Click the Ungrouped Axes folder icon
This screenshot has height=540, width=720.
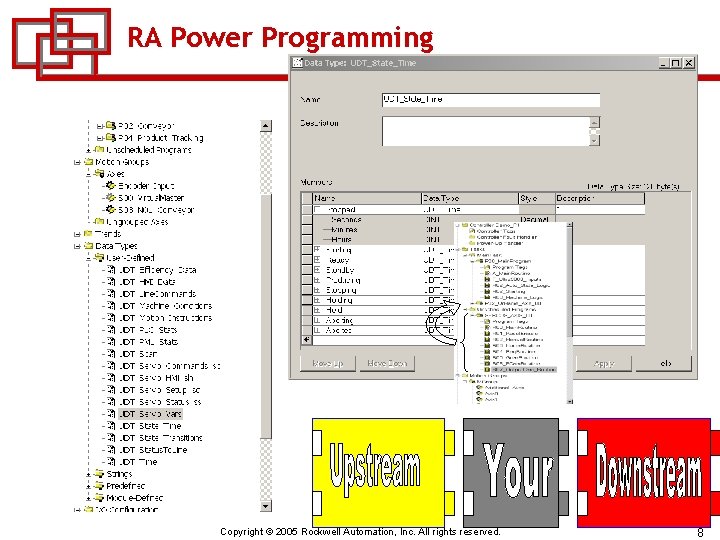click(99, 221)
